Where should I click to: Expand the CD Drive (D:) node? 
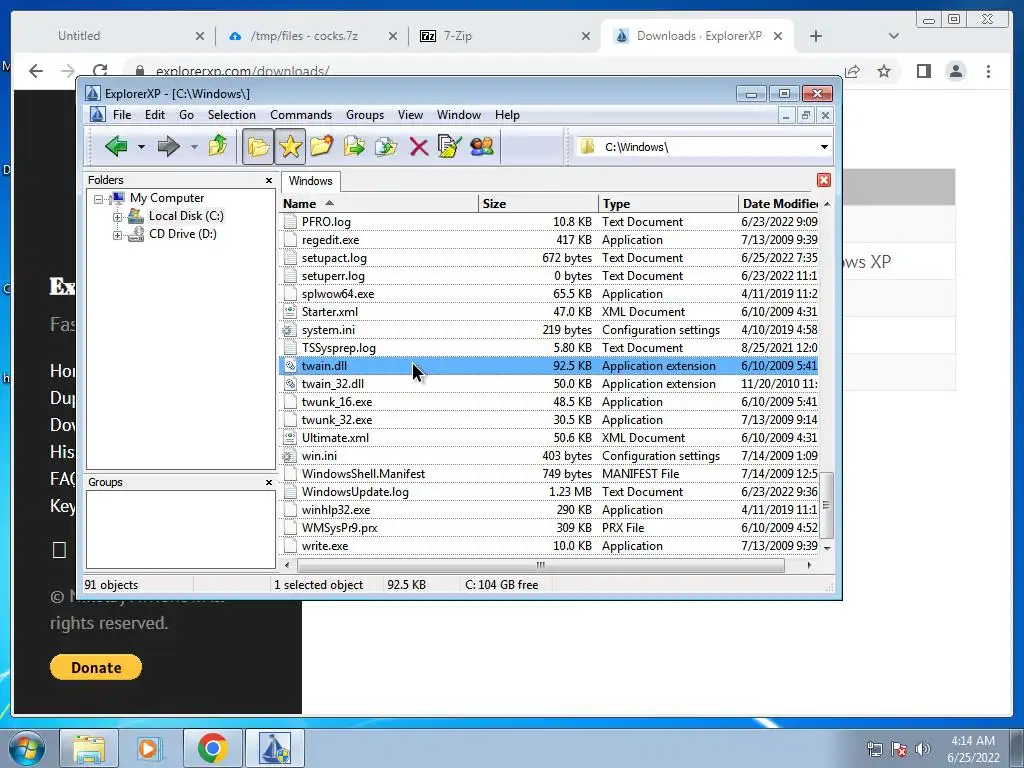pos(117,235)
